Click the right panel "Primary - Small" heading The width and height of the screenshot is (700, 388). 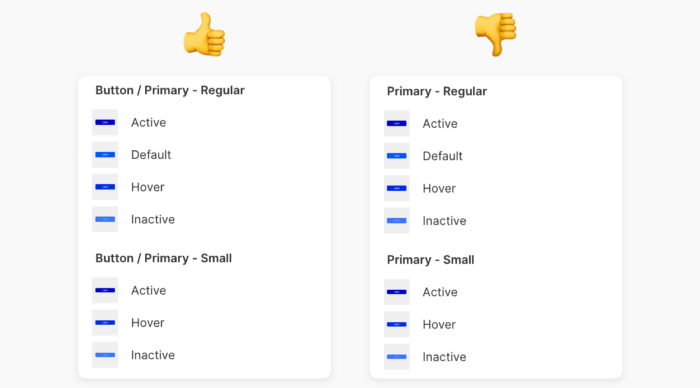point(430,260)
